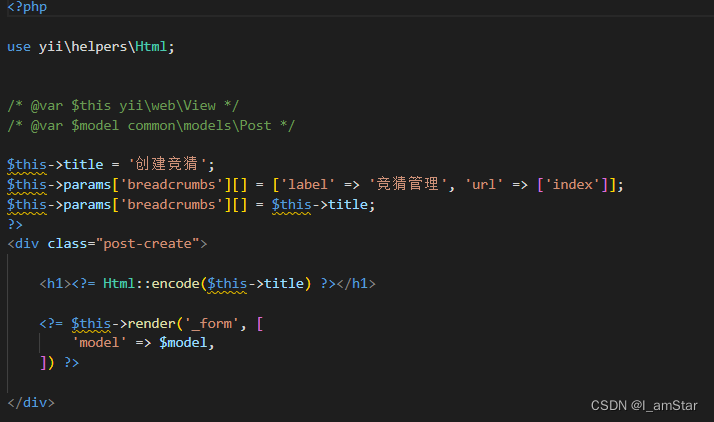Click the 'use' keyword on the import line
This screenshot has width=714, height=422.
pos(19,47)
